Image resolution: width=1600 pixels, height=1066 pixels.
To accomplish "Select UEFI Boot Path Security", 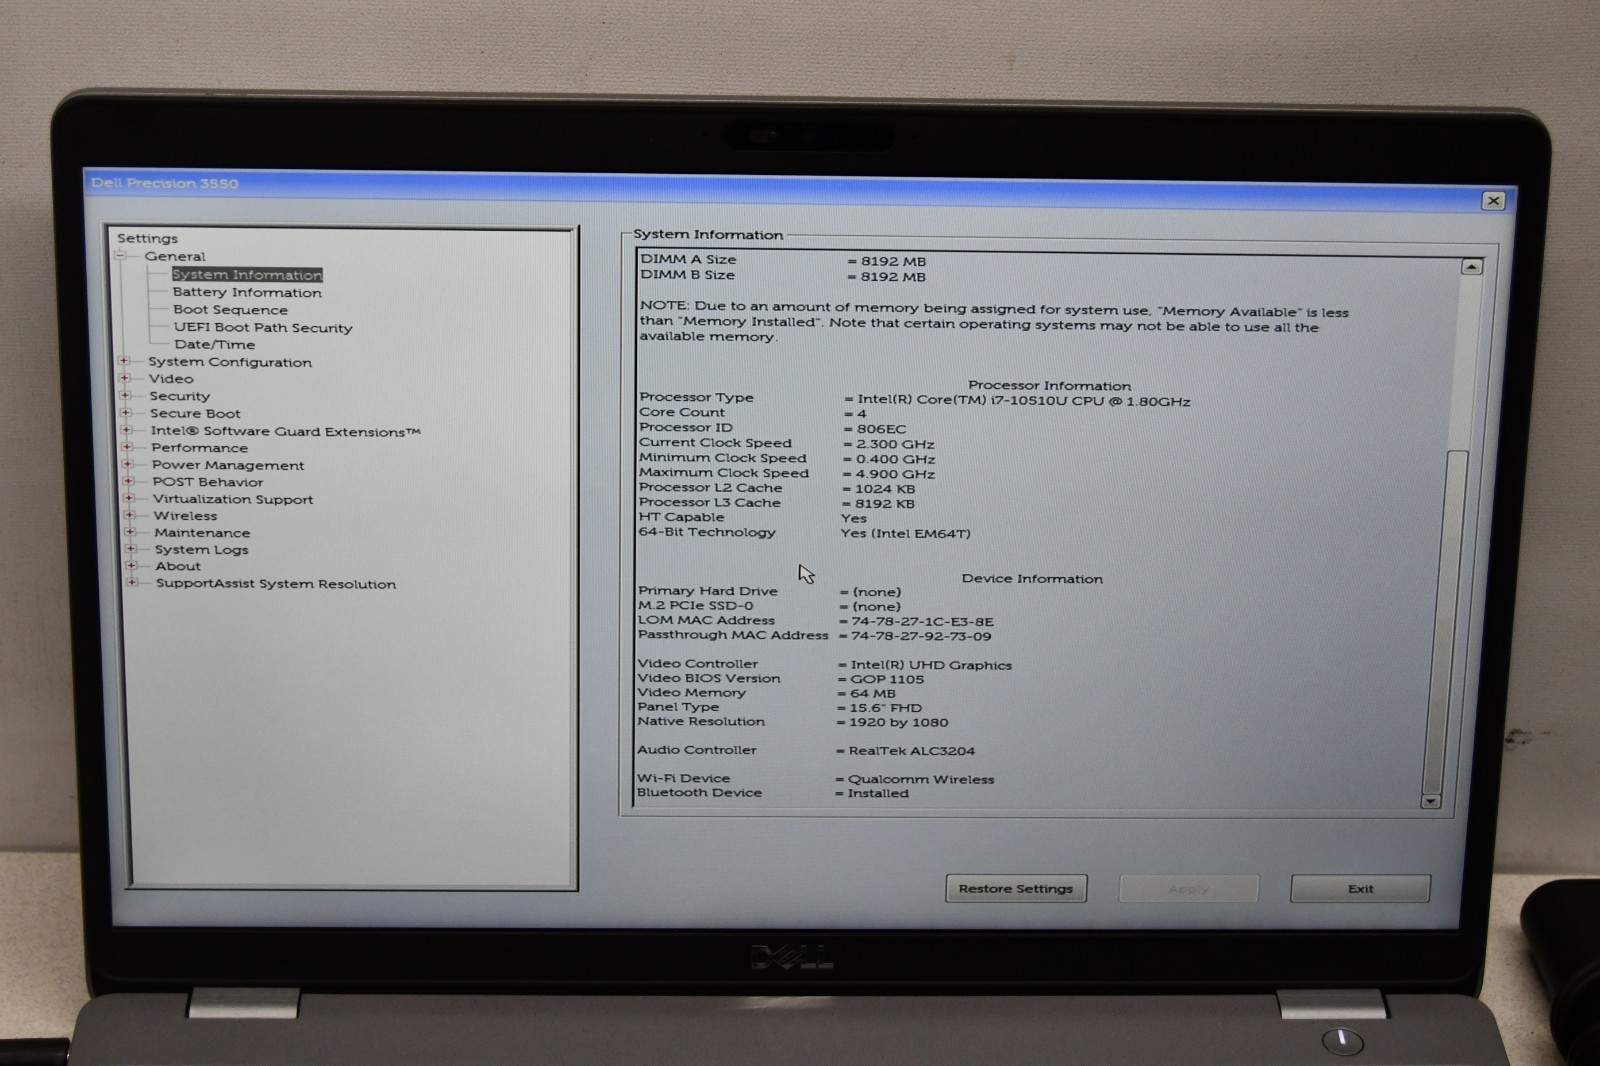I will (x=263, y=327).
